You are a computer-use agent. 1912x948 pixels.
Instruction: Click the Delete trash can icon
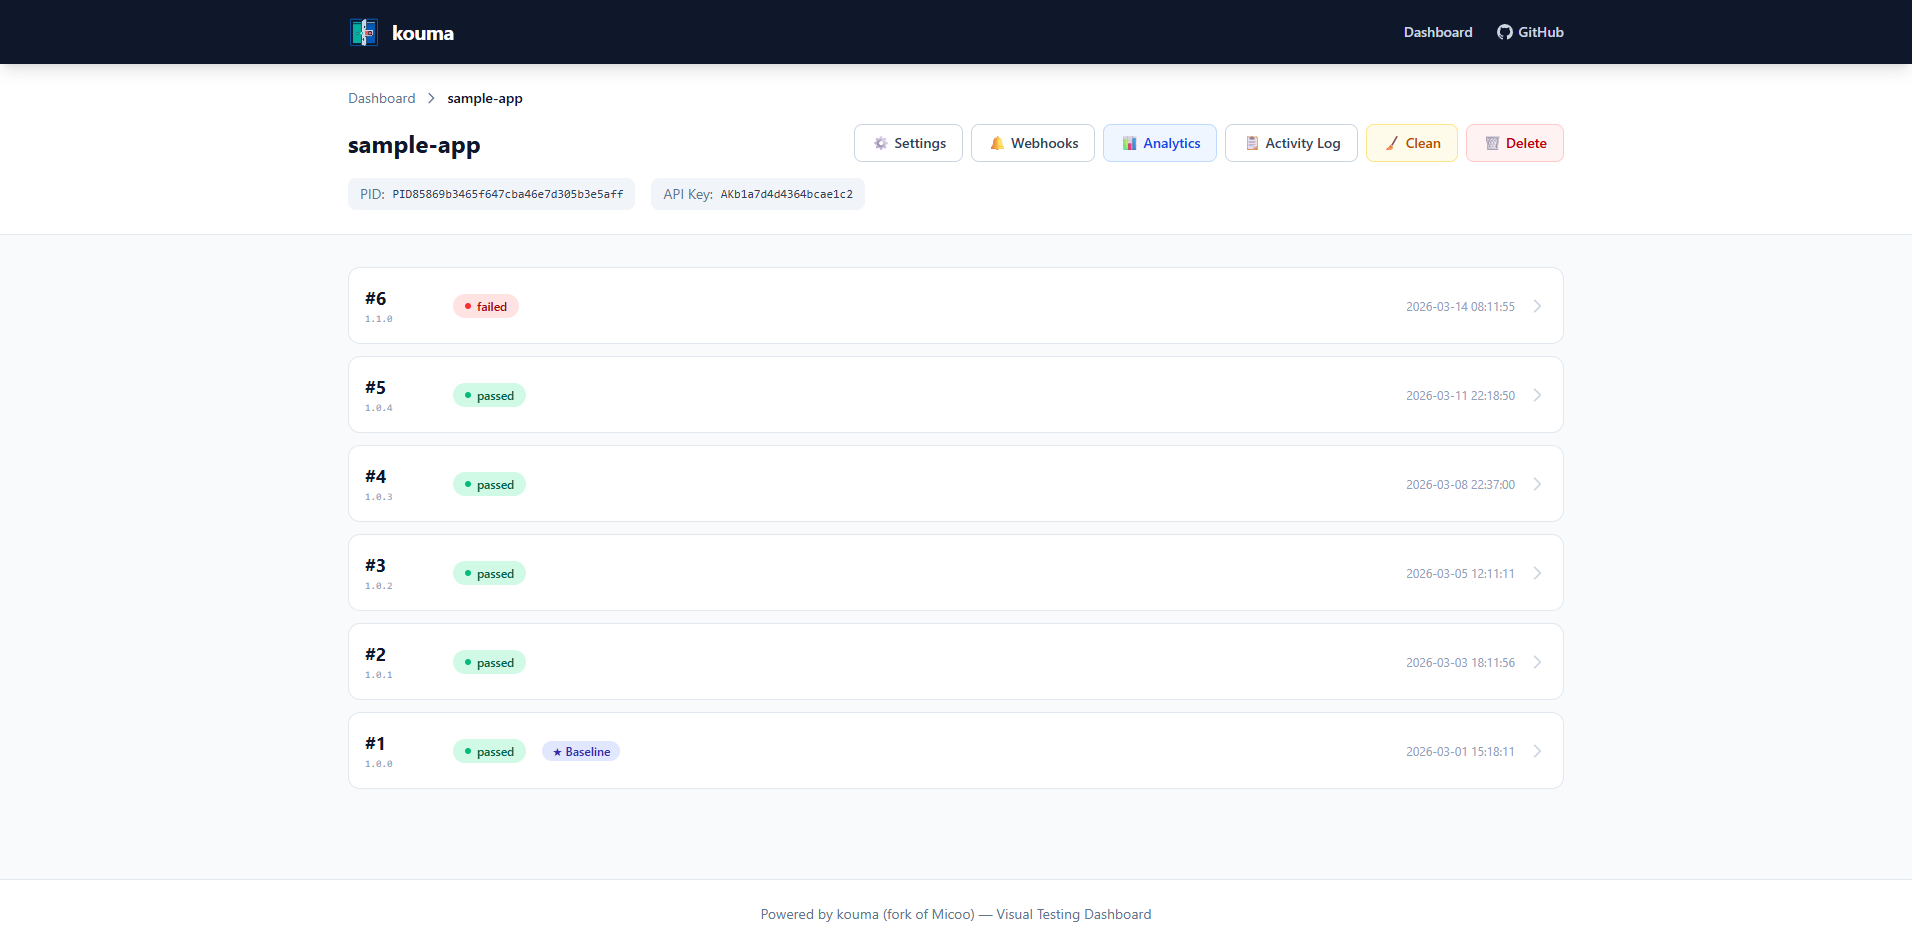[x=1492, y=143]
